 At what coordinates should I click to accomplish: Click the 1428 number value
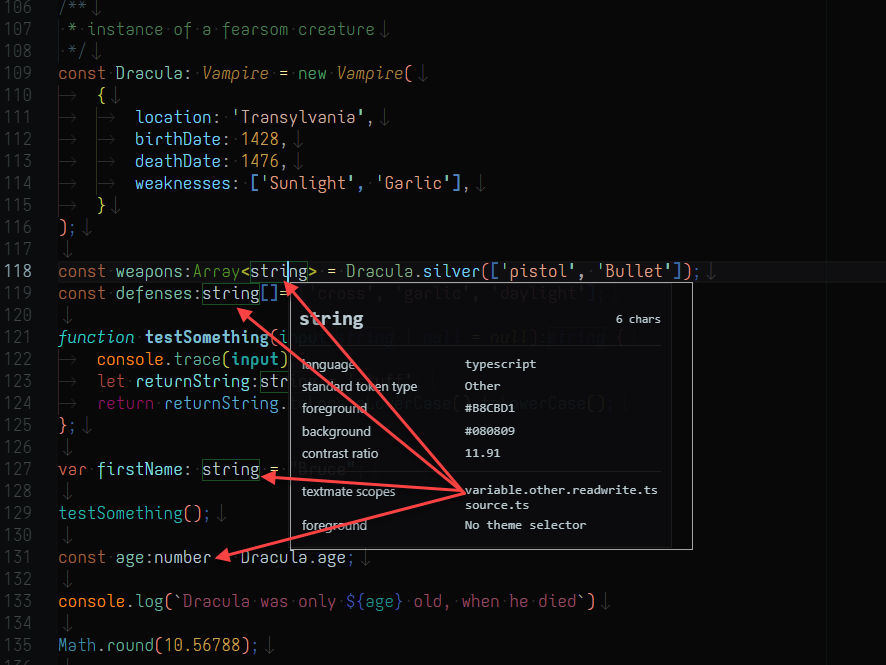tap(260, 139)
